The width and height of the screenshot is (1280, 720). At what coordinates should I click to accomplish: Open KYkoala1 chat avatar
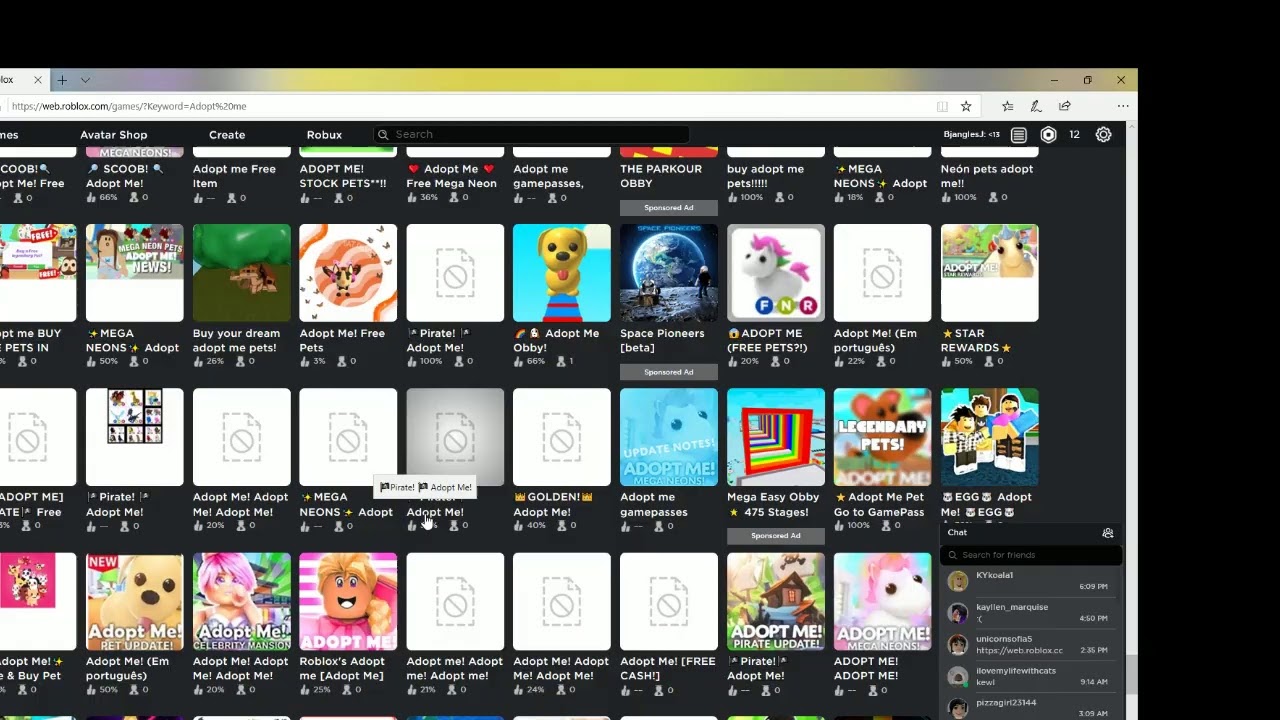958,581
